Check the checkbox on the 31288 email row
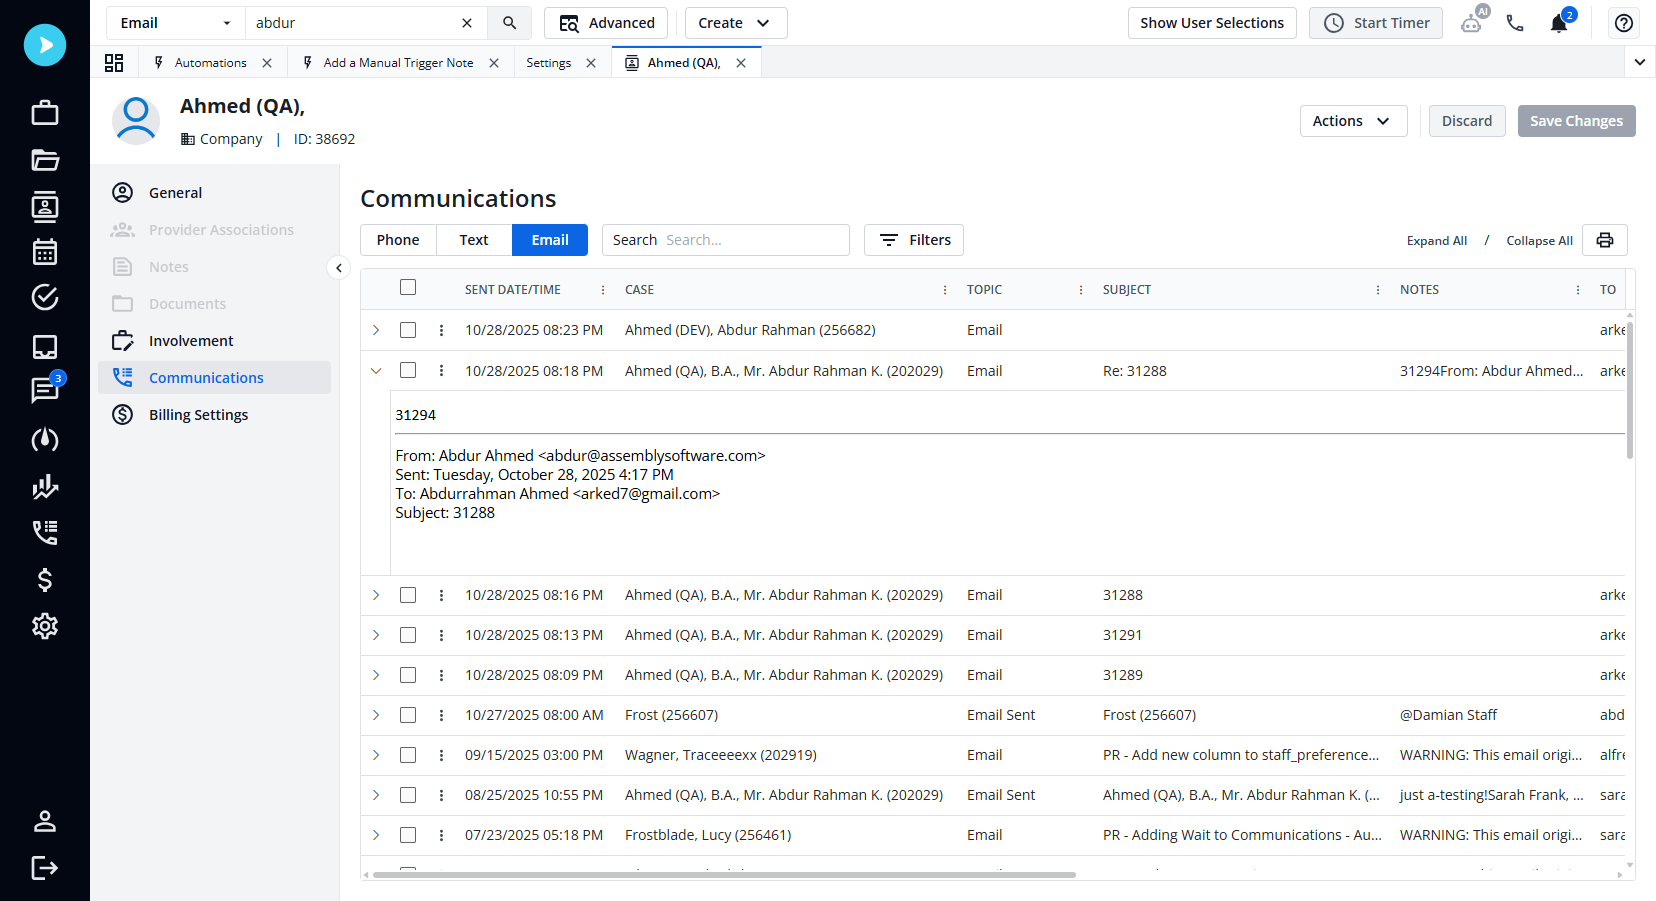 click(x=408, y=595)
